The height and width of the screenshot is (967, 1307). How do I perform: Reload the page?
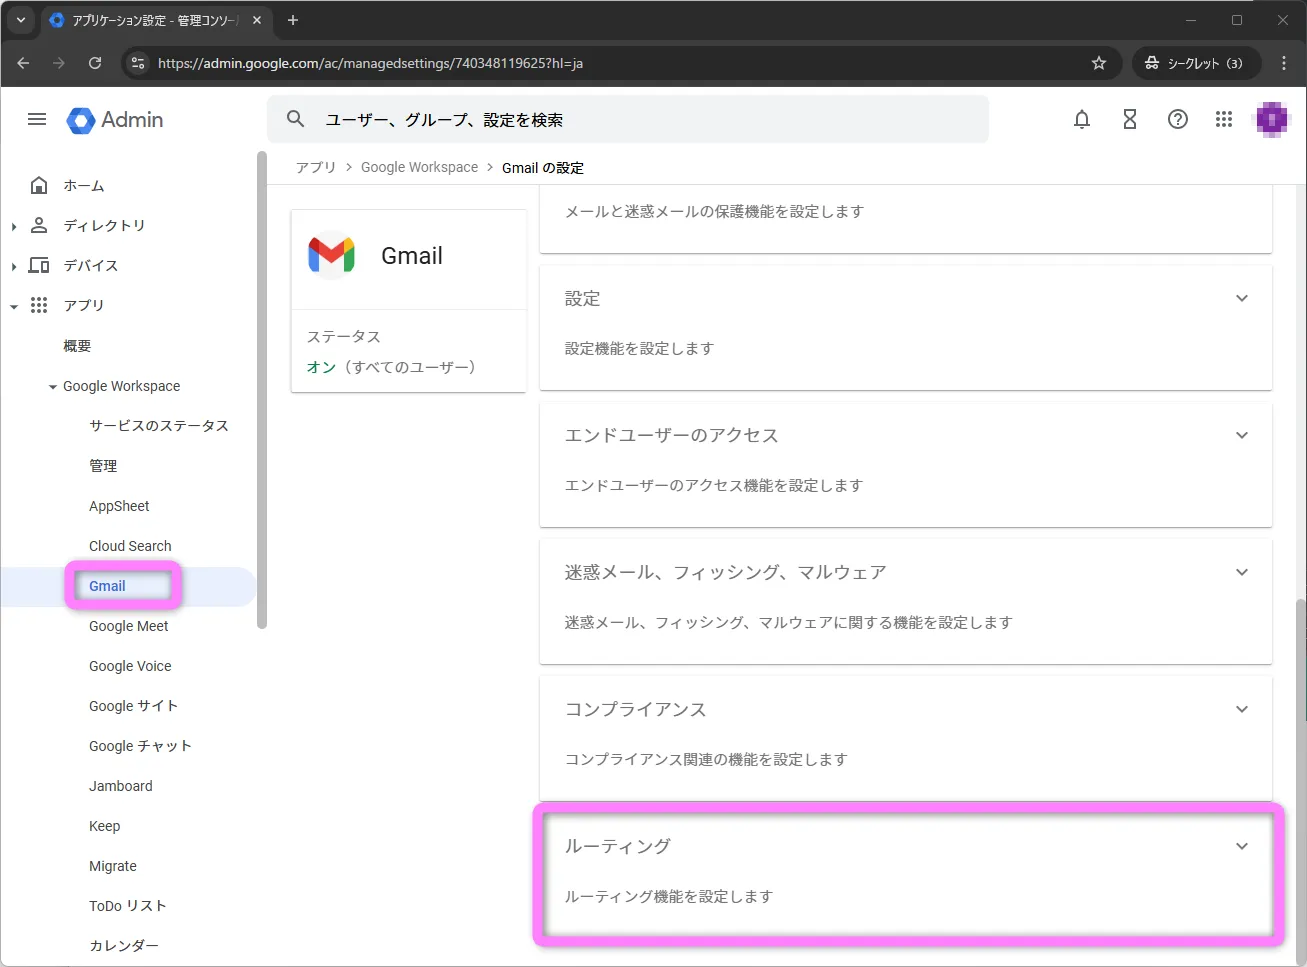95,63
